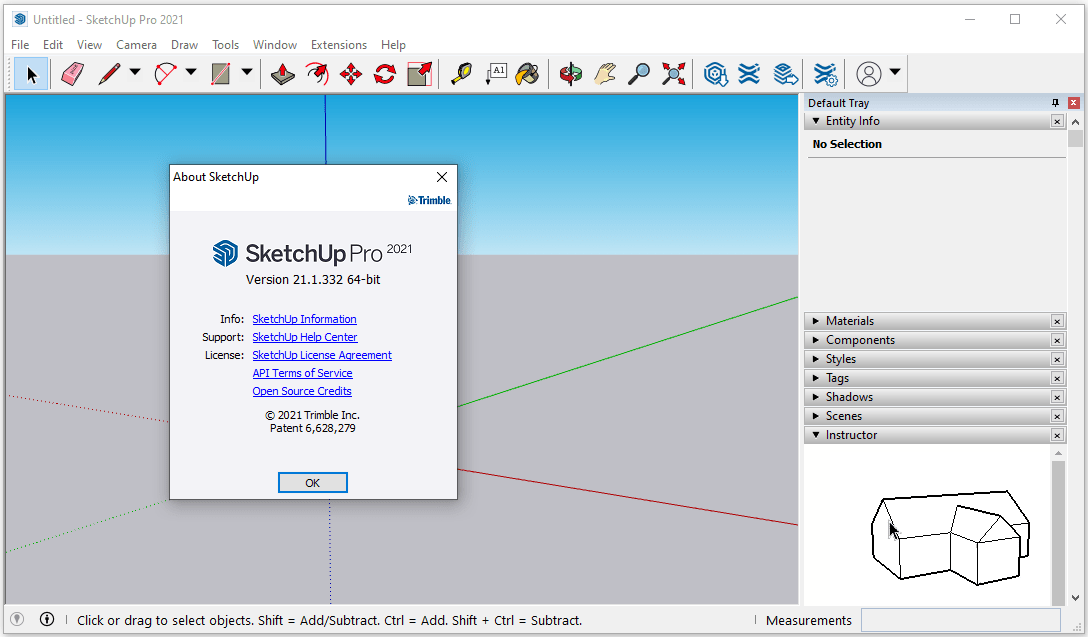Viewport: 1088px width, 637px height.
Task: Open the account dropdown arrow
Action: click(895, 72)
